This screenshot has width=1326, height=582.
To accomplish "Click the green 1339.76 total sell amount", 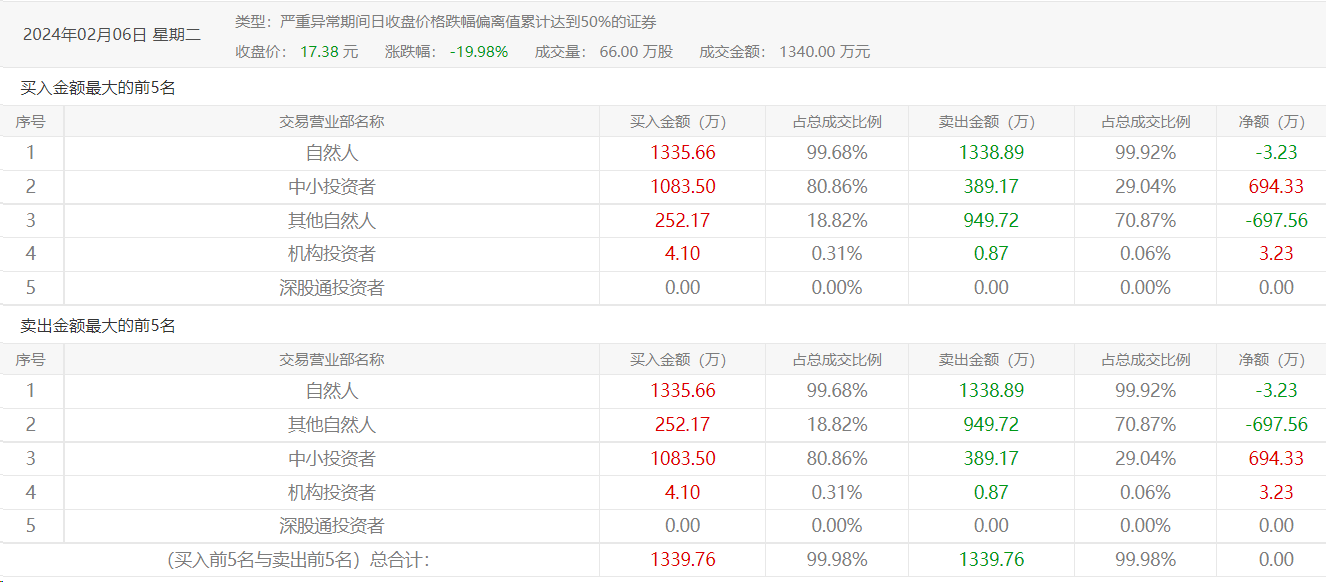I will (991, 560).
